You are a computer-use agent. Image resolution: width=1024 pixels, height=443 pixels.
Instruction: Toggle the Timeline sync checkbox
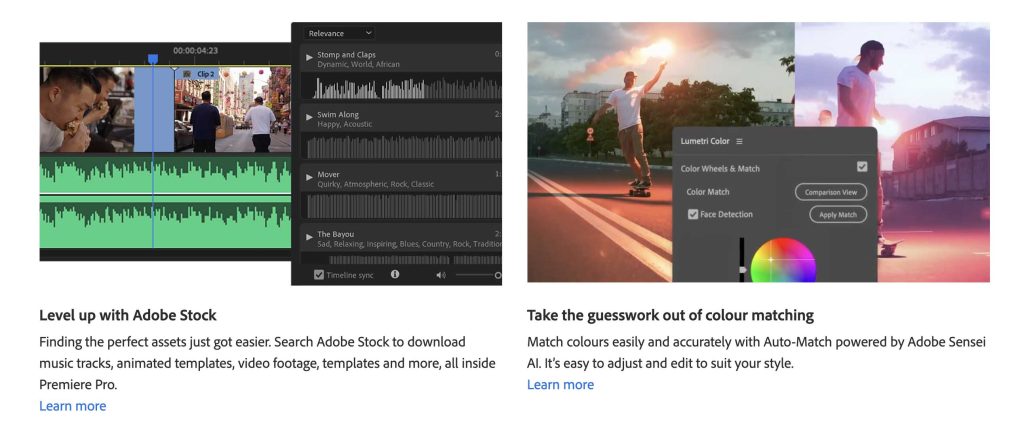coord(319,275)
